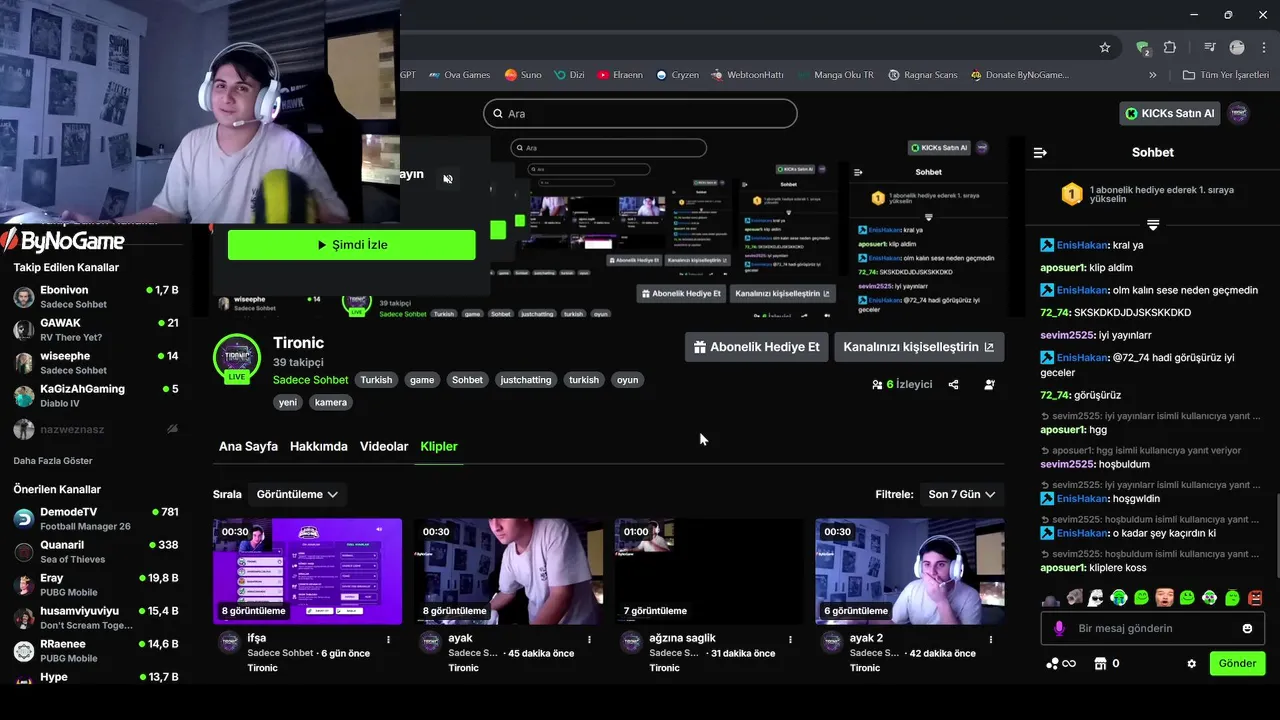
Task: Expand the gift leaderboard chevron in chat
Action: pyautogui.click(x=1152, y=225)
